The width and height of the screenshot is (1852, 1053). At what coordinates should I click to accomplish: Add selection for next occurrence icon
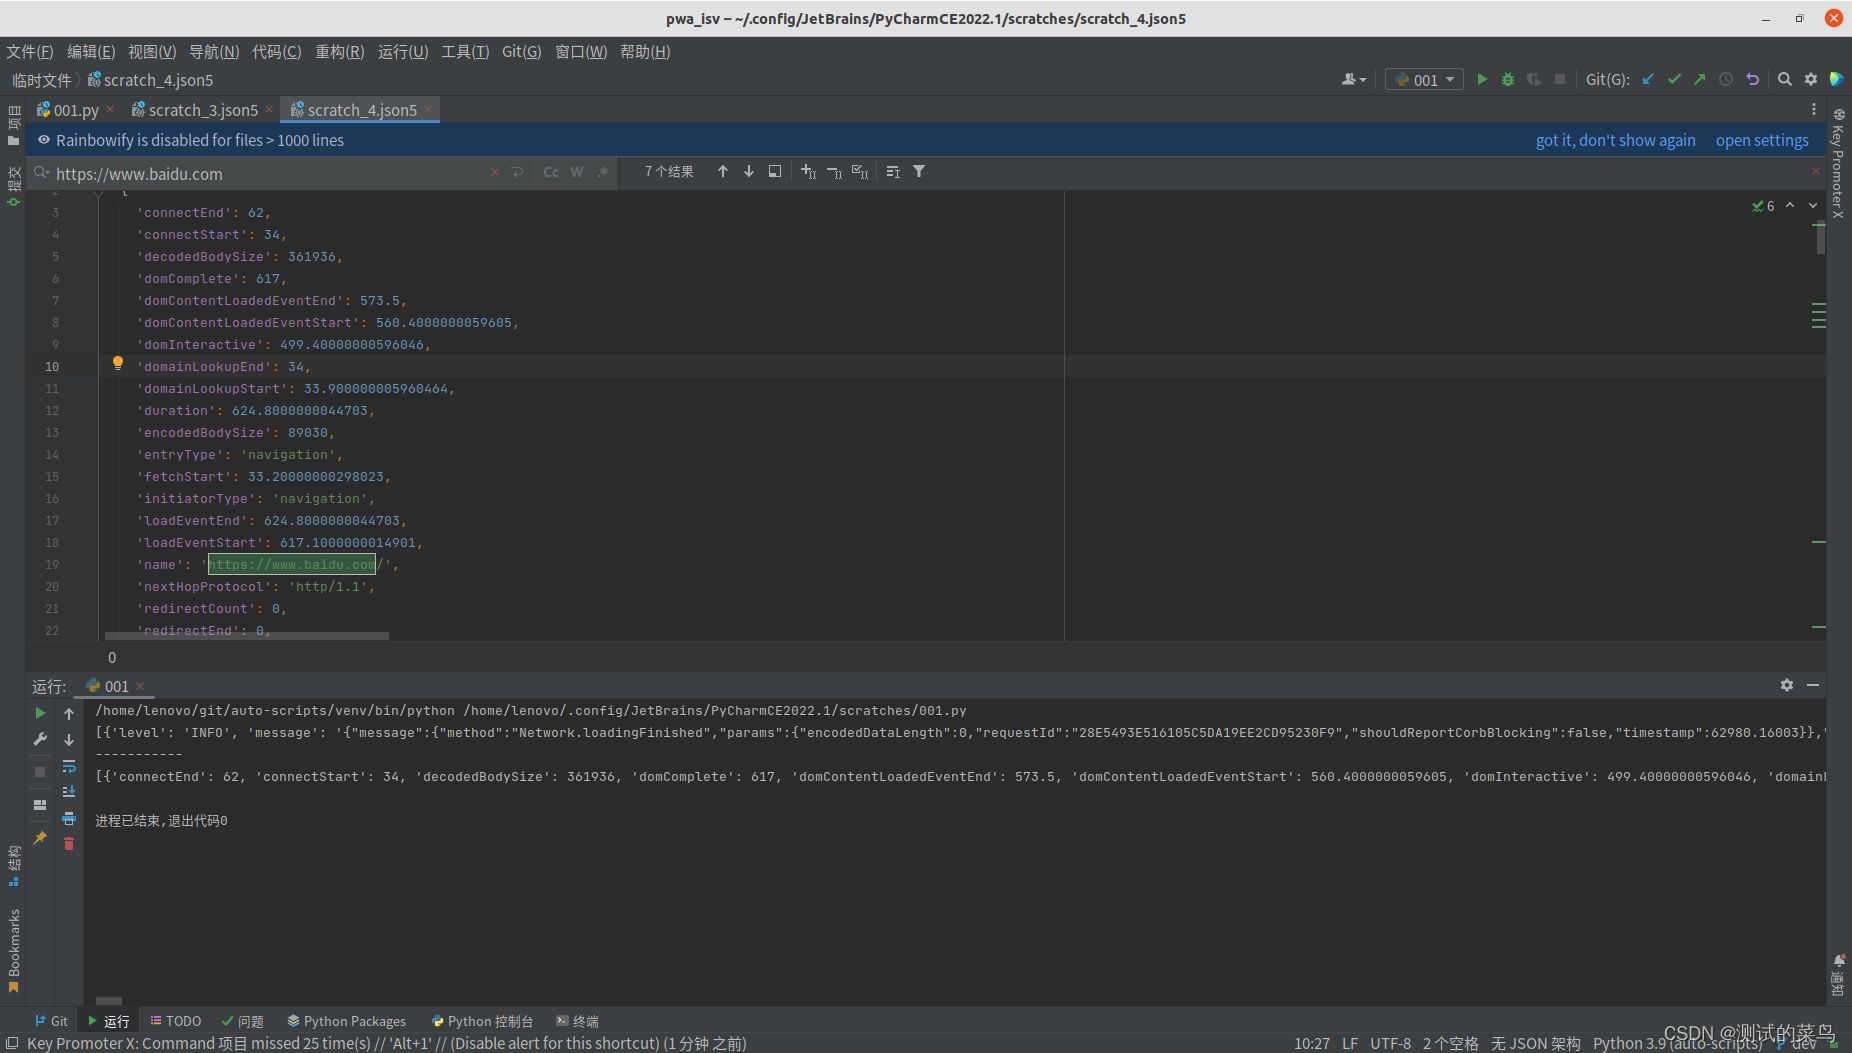click(809, 172)
